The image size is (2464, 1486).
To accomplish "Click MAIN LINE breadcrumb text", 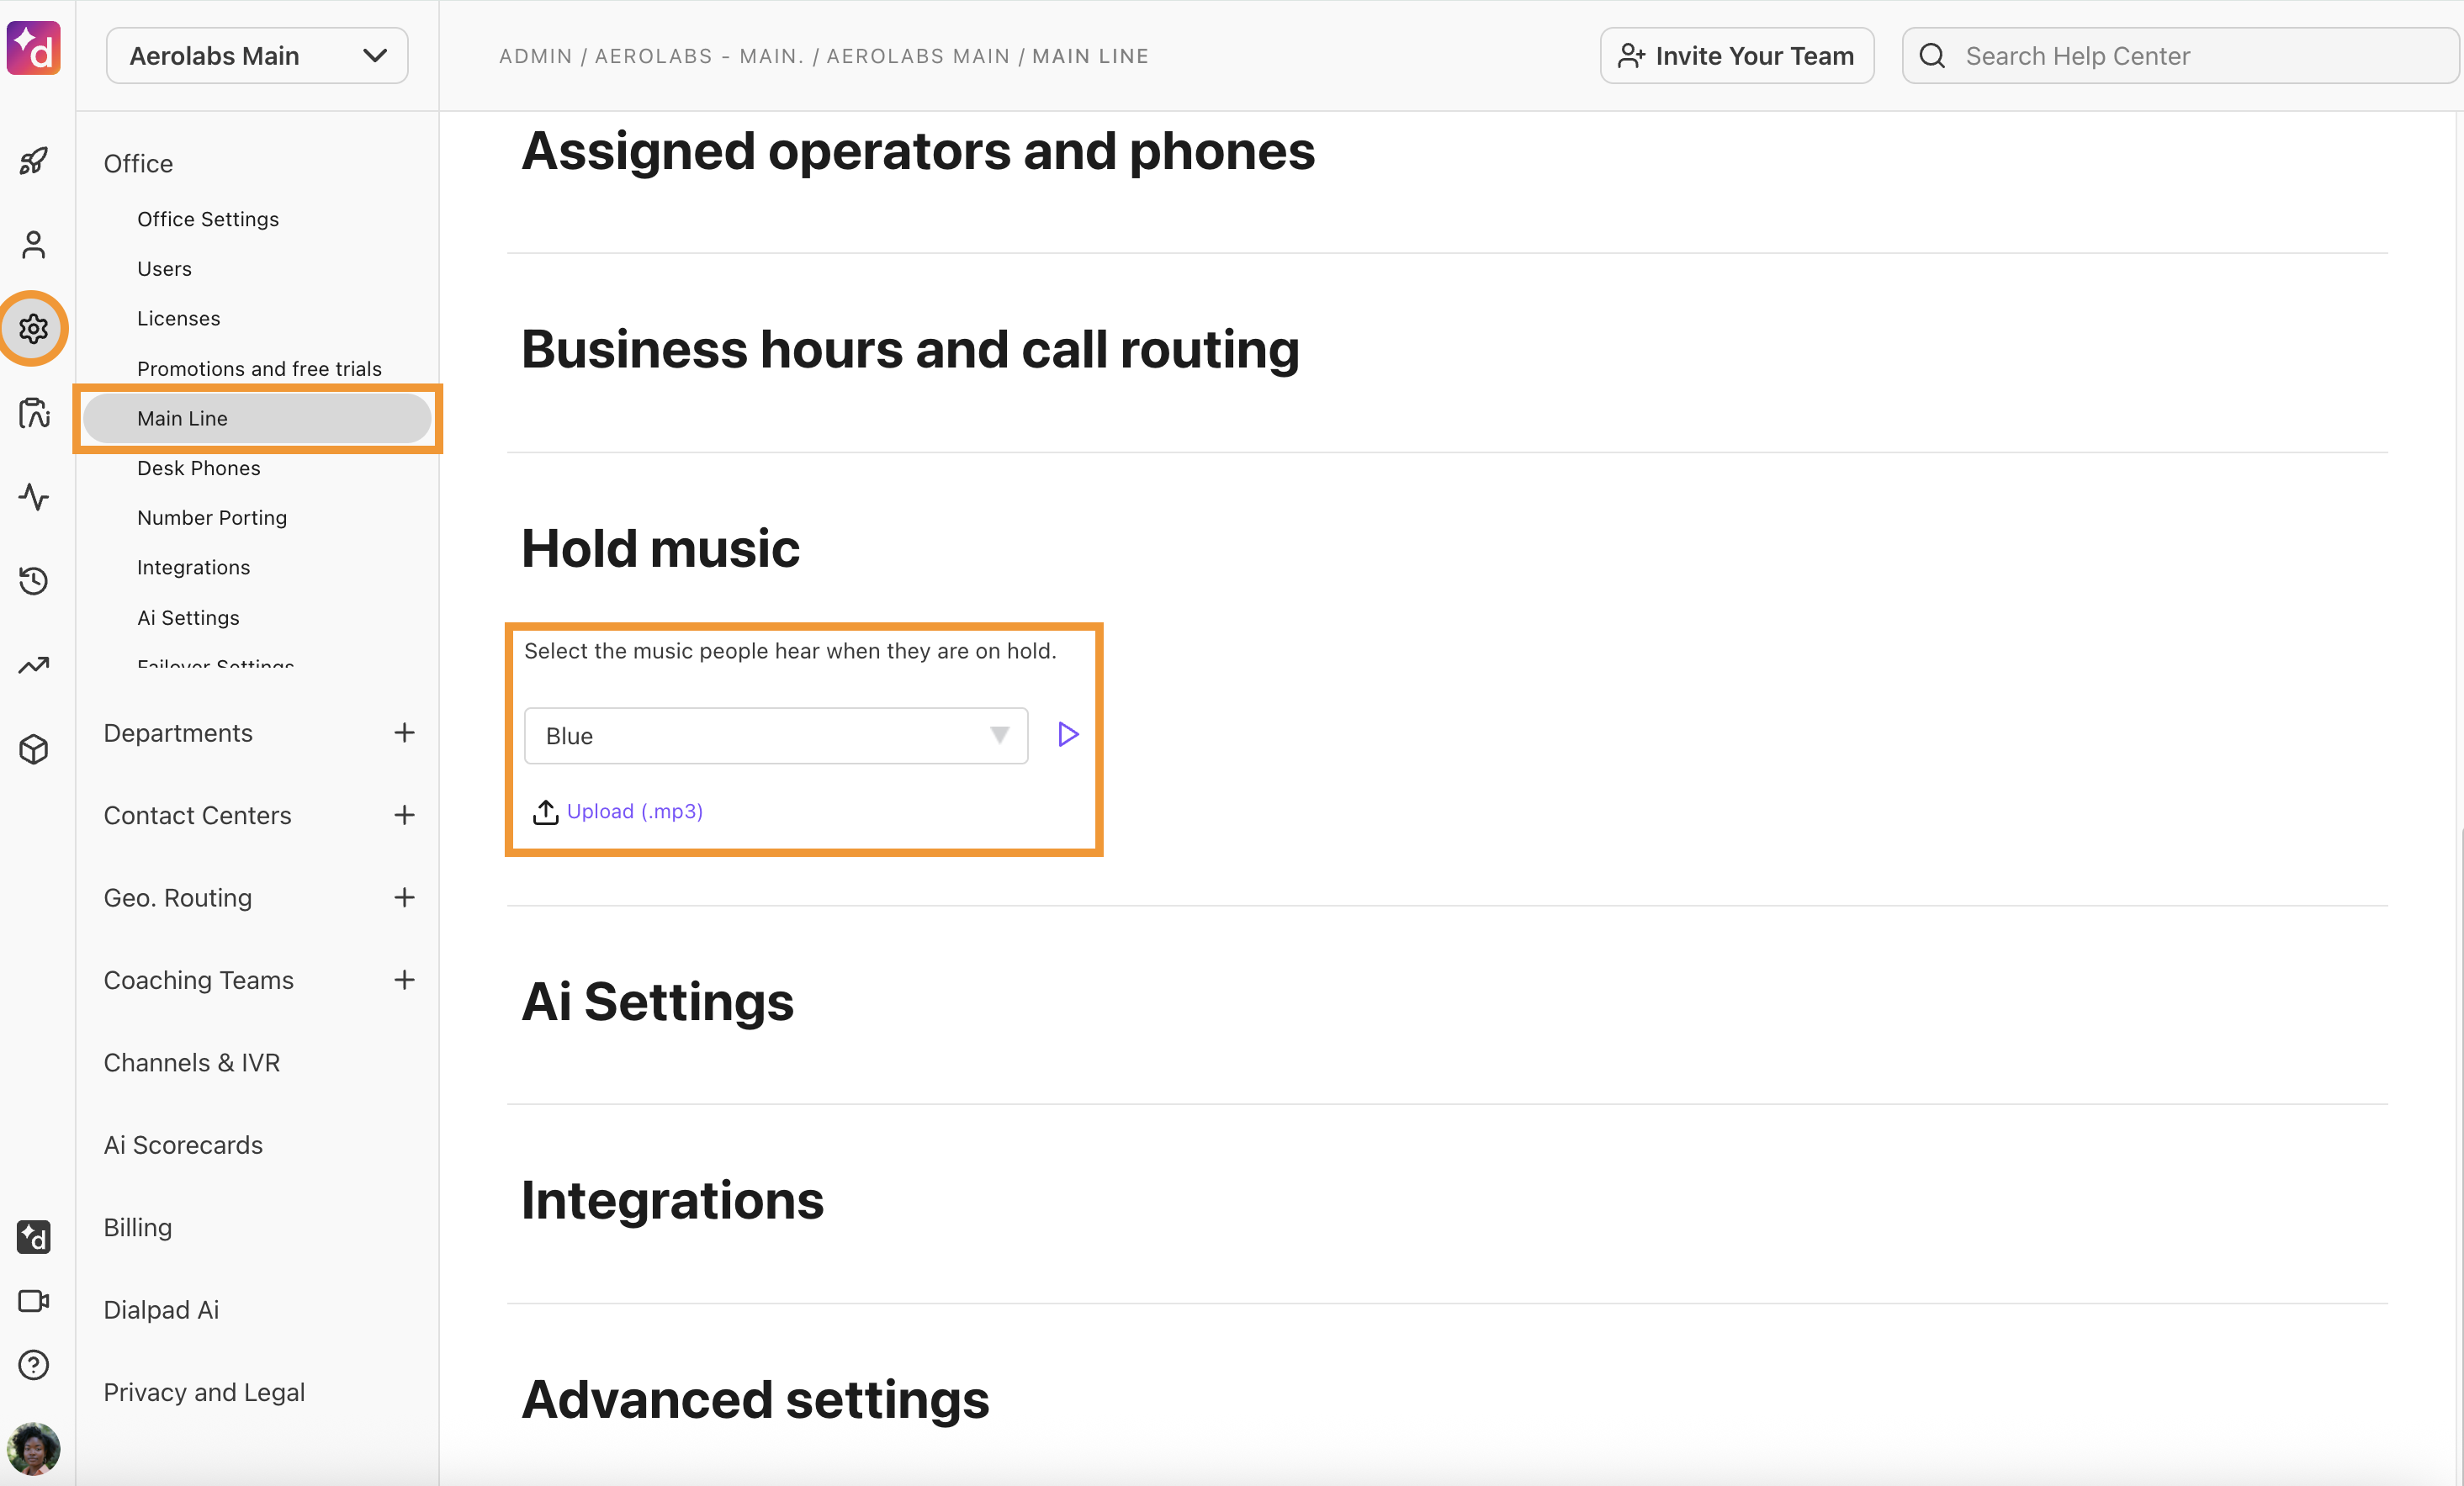I will pyautogui.click(x=1090, y=56).
